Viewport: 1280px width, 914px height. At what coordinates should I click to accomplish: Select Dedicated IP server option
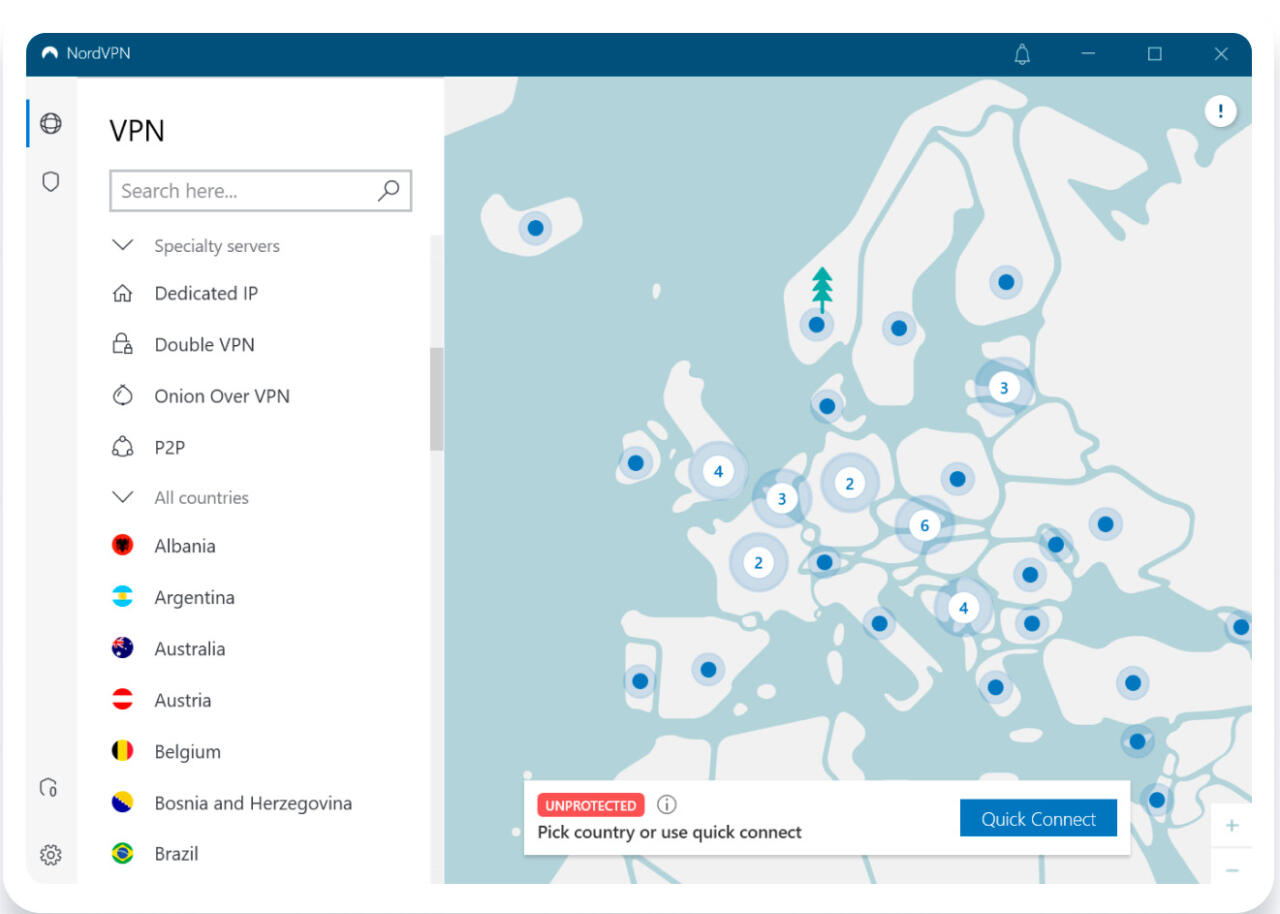coord(206,293)
